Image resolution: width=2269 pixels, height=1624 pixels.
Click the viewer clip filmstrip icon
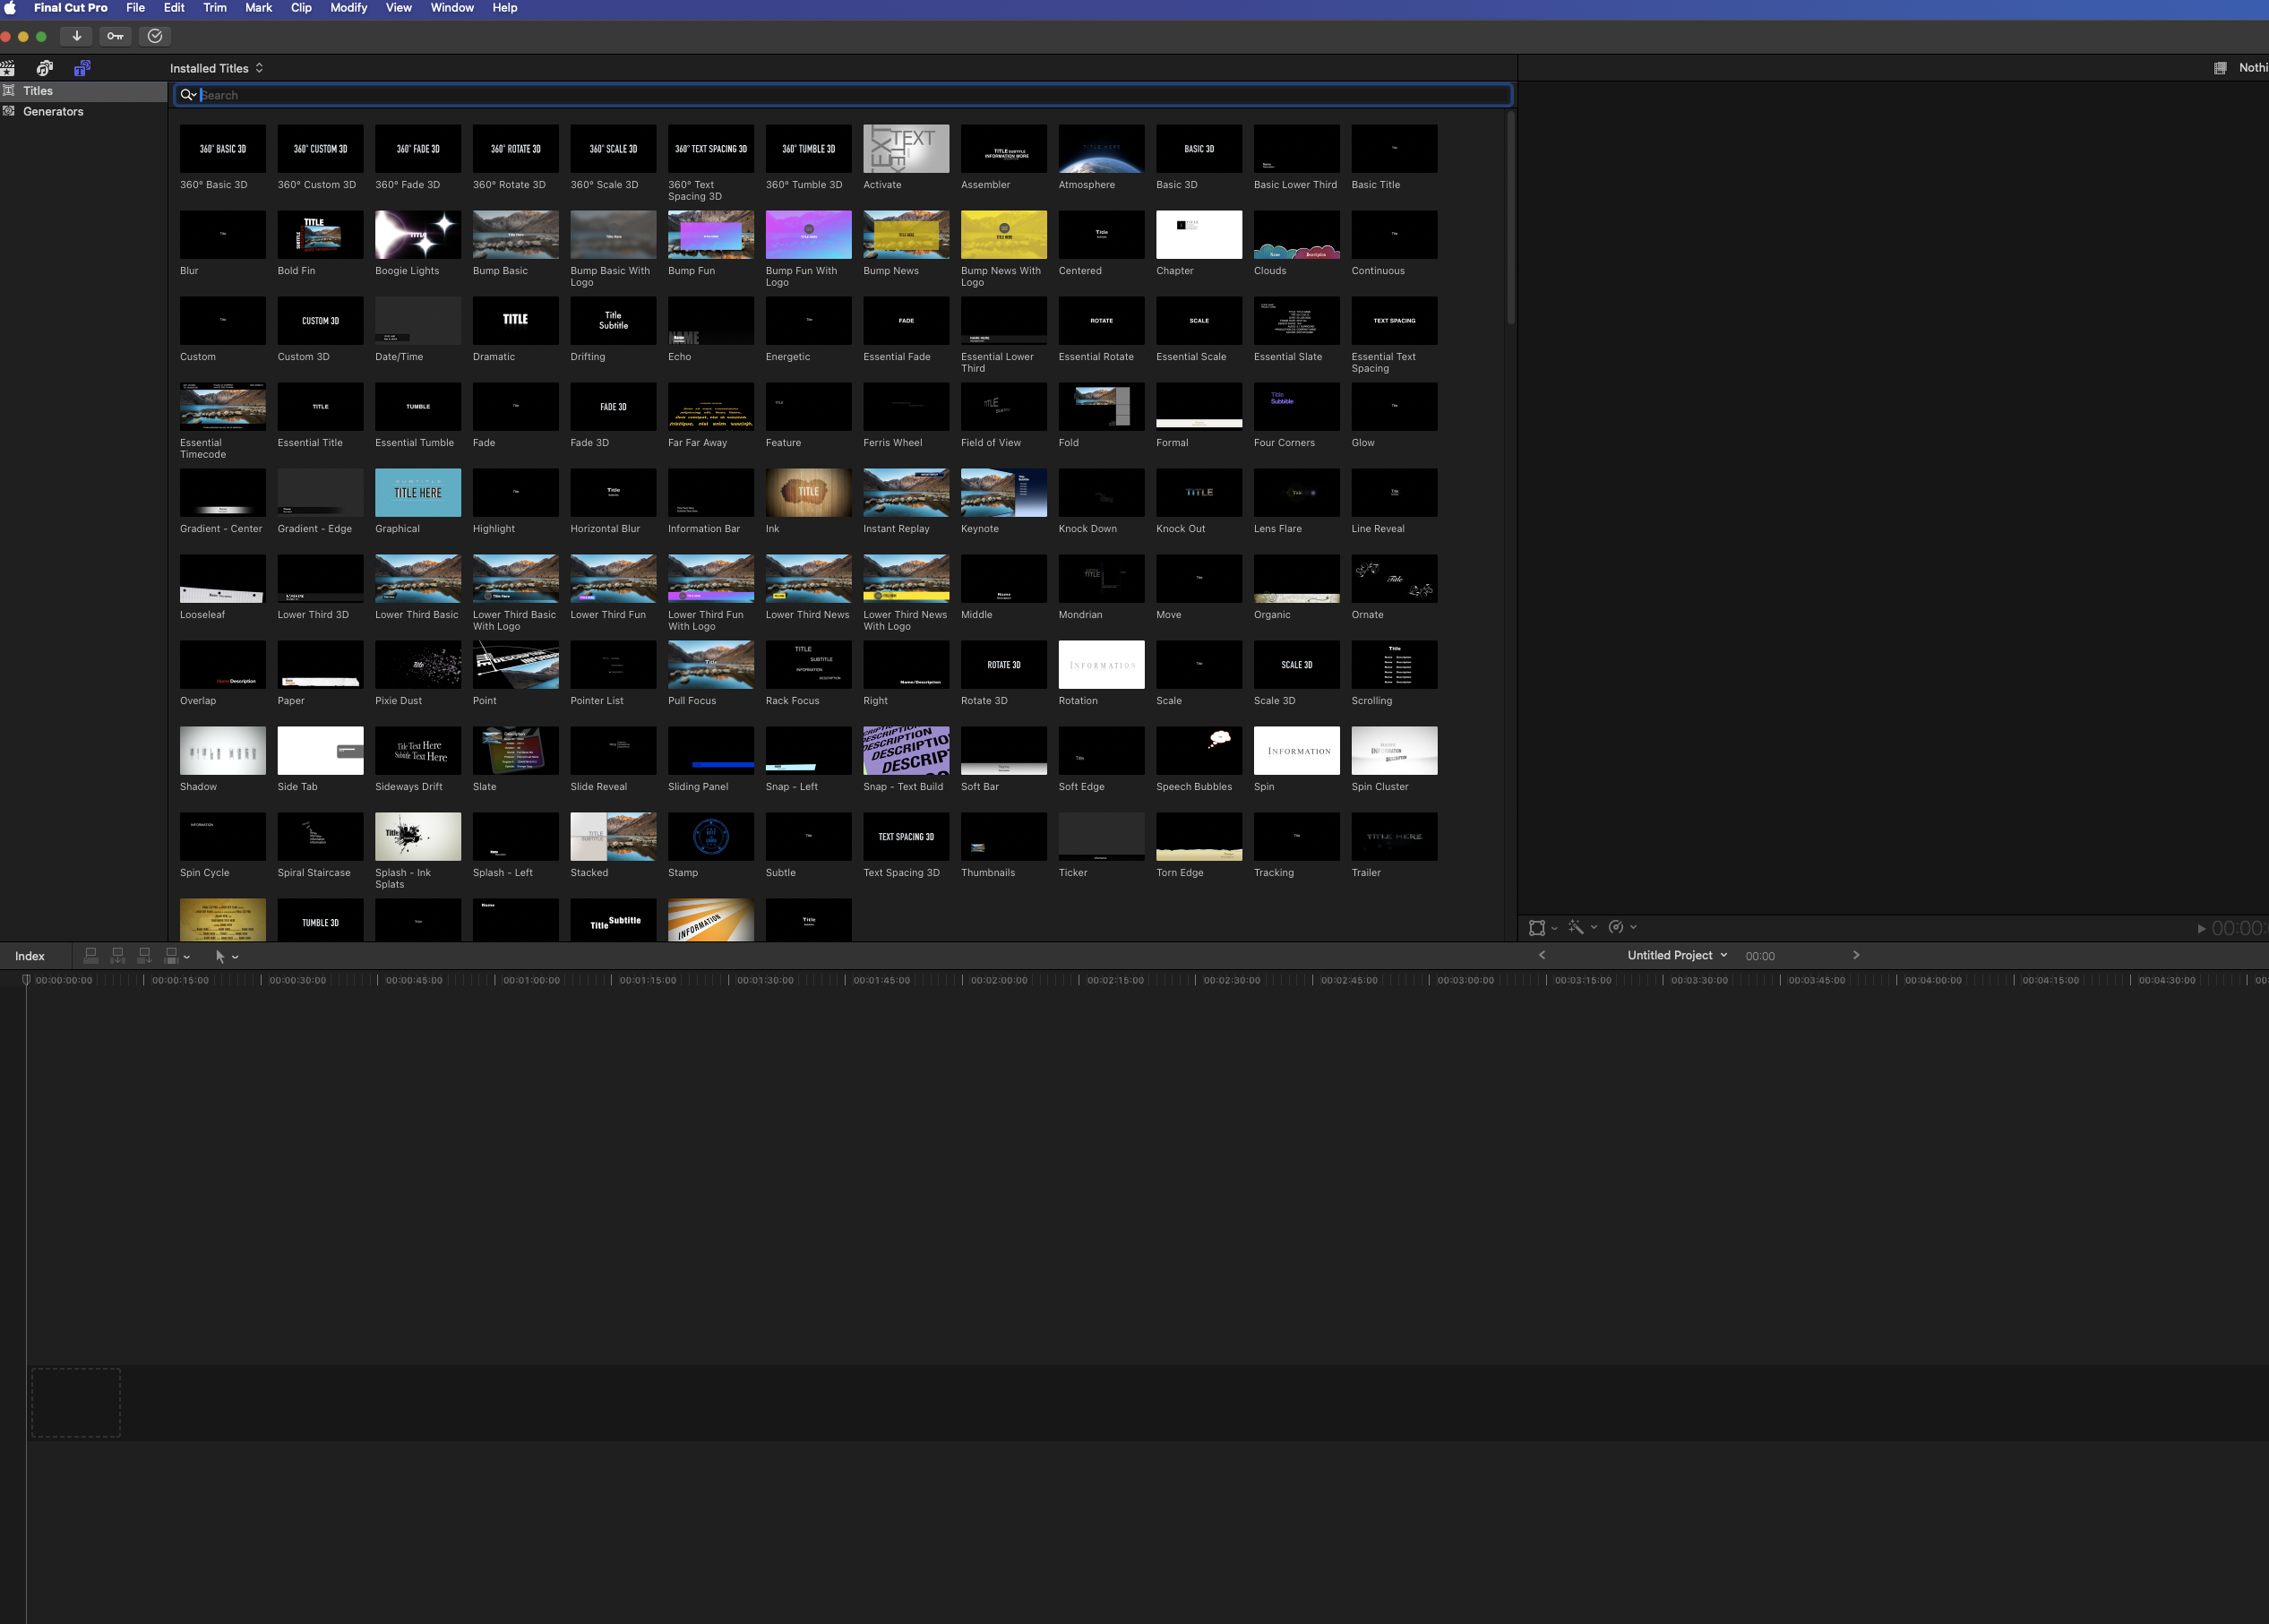[x=2220, y=68]
